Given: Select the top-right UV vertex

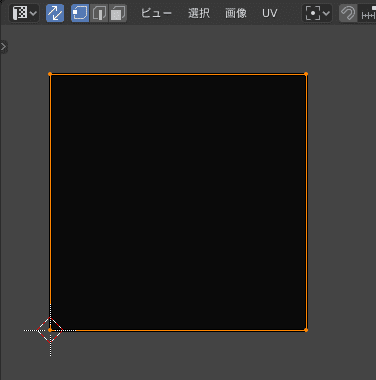Looking at the screenshot, I should [306, 74].
